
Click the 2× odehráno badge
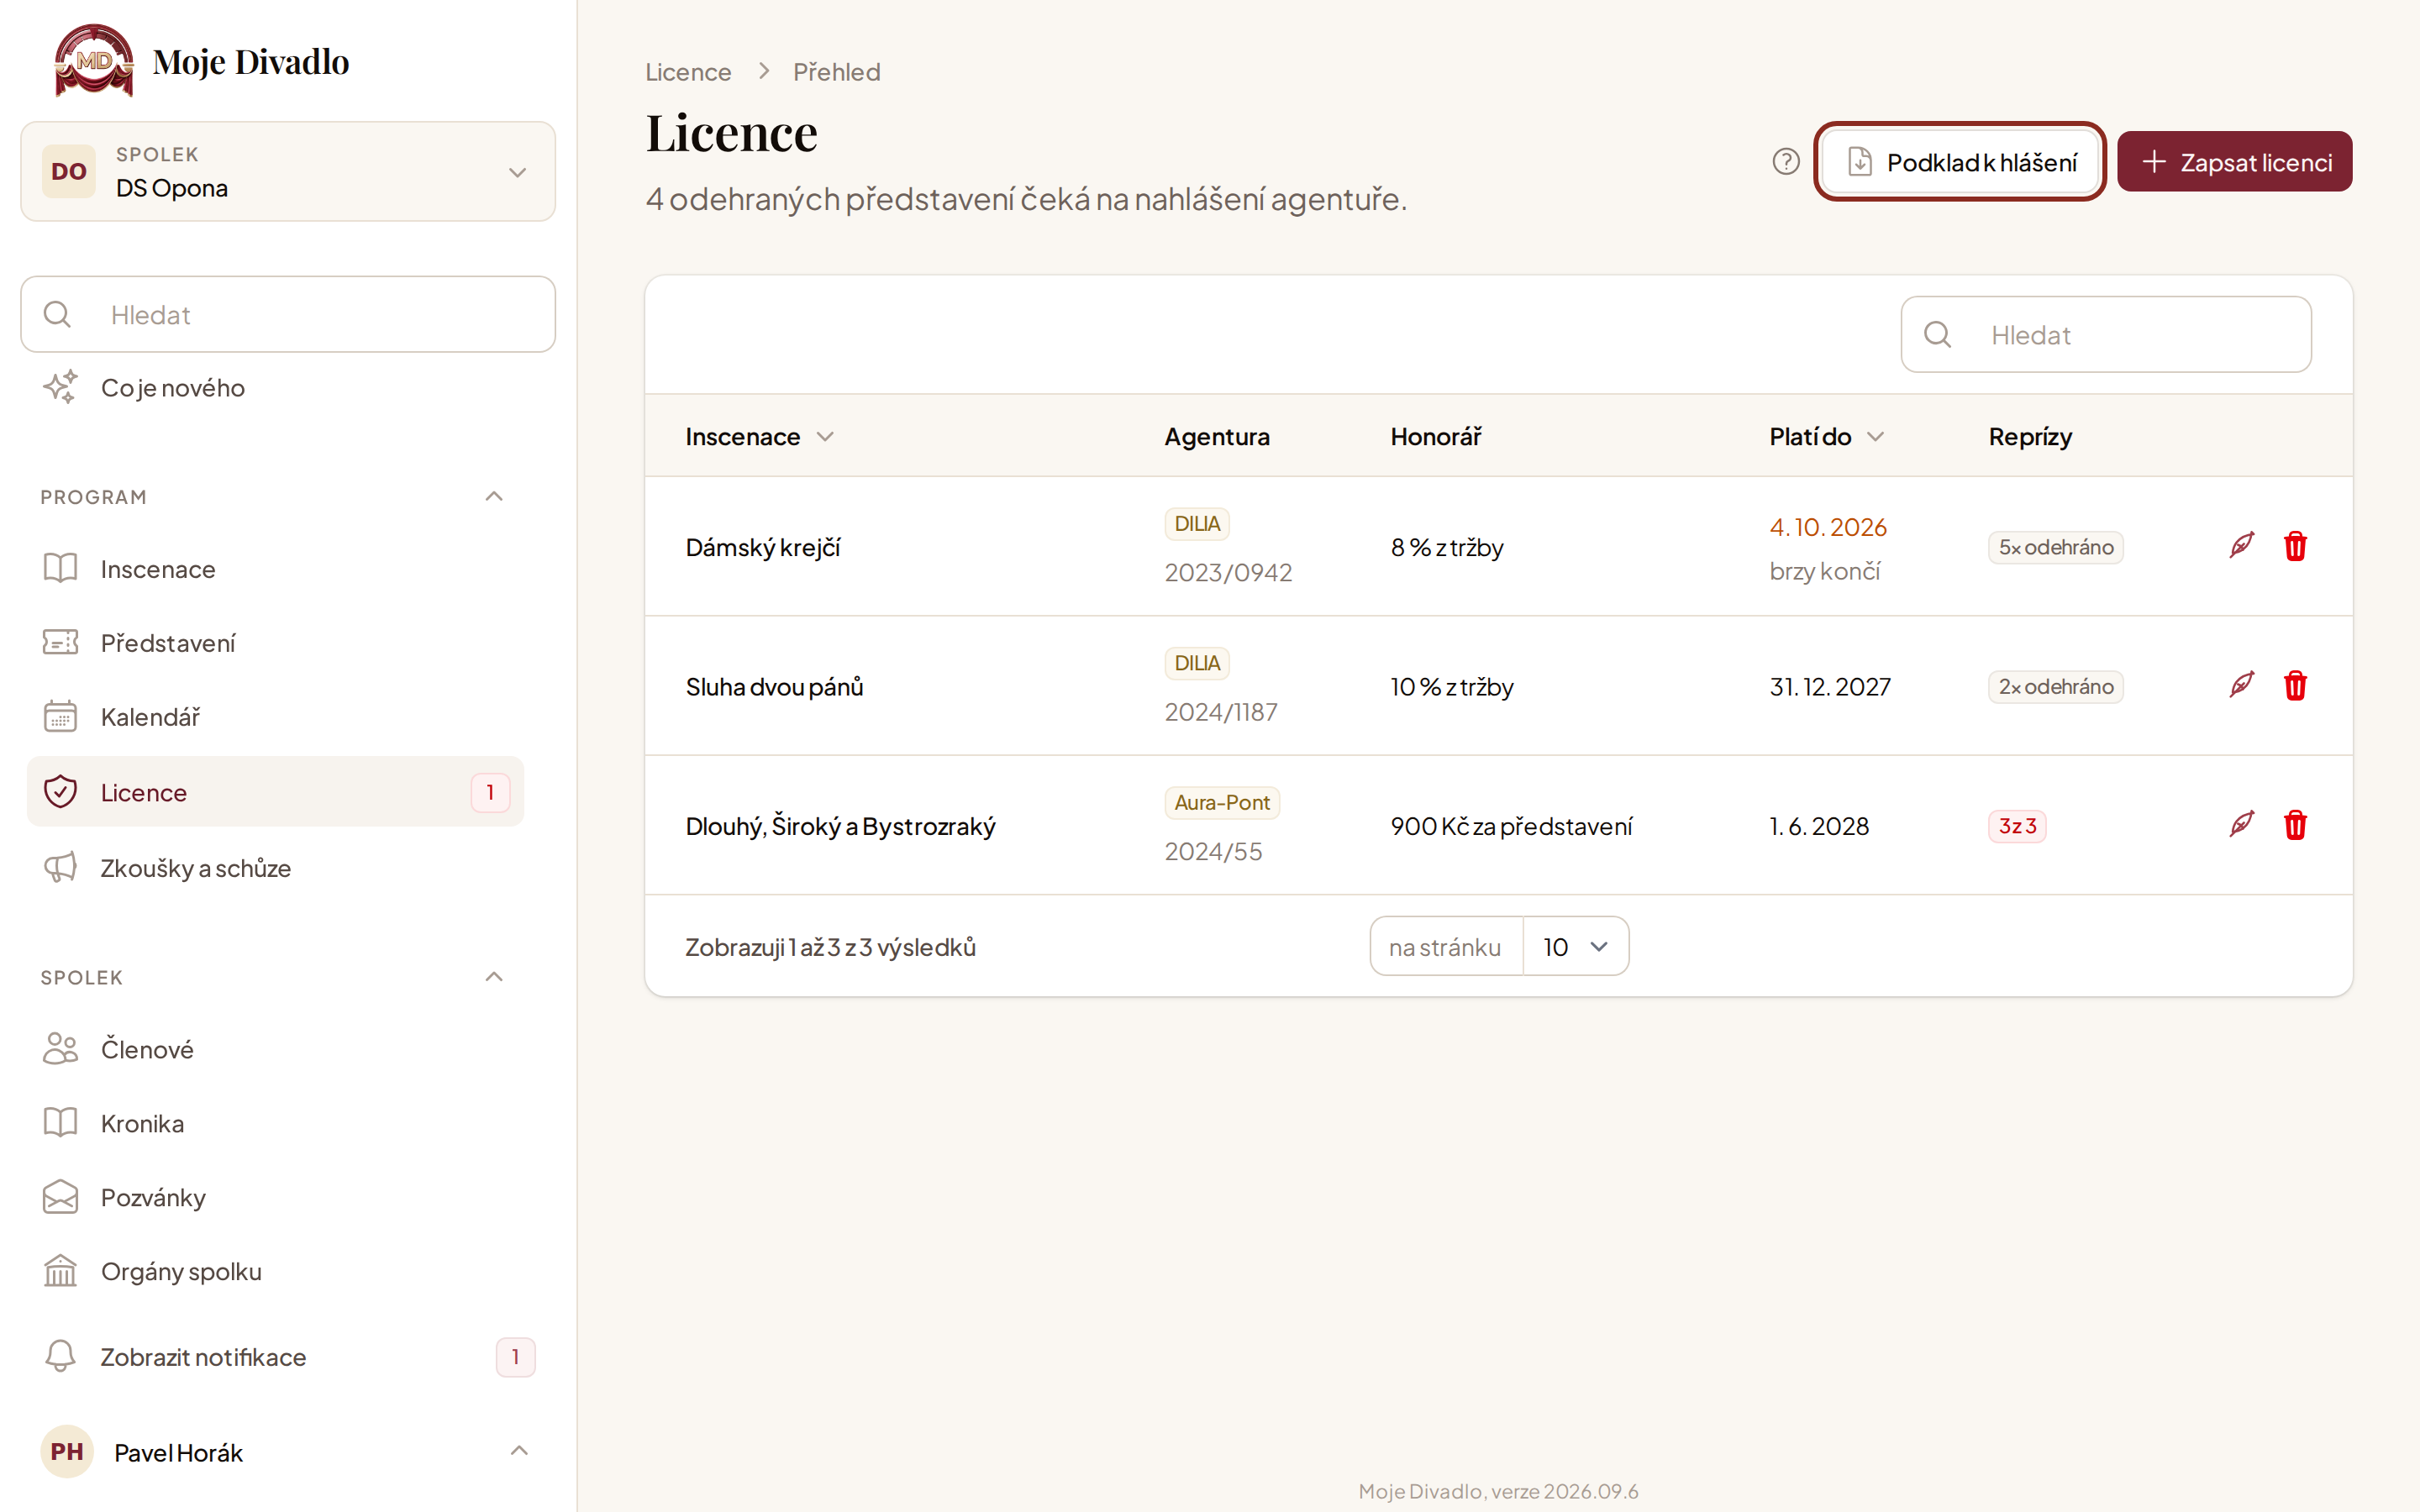pos(2055,686)
